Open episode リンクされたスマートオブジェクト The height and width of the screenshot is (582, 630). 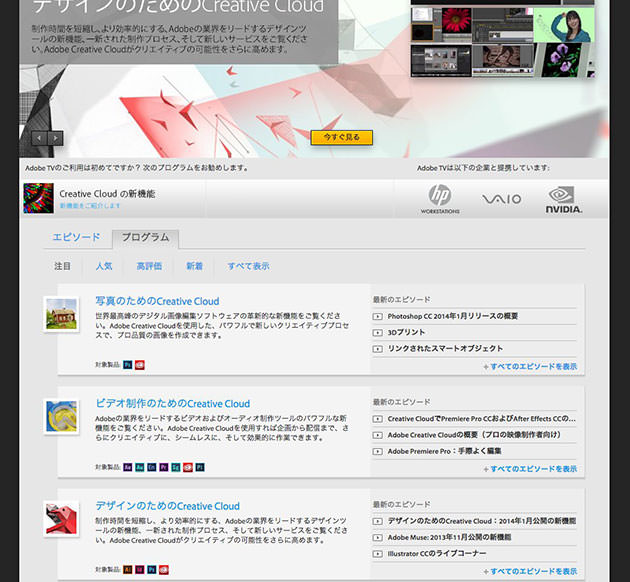[x=445, y=349]
